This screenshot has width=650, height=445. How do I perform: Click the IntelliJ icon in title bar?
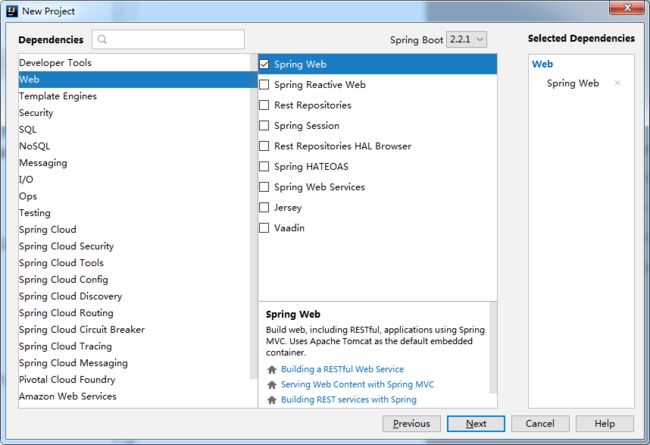coord(12,11)
